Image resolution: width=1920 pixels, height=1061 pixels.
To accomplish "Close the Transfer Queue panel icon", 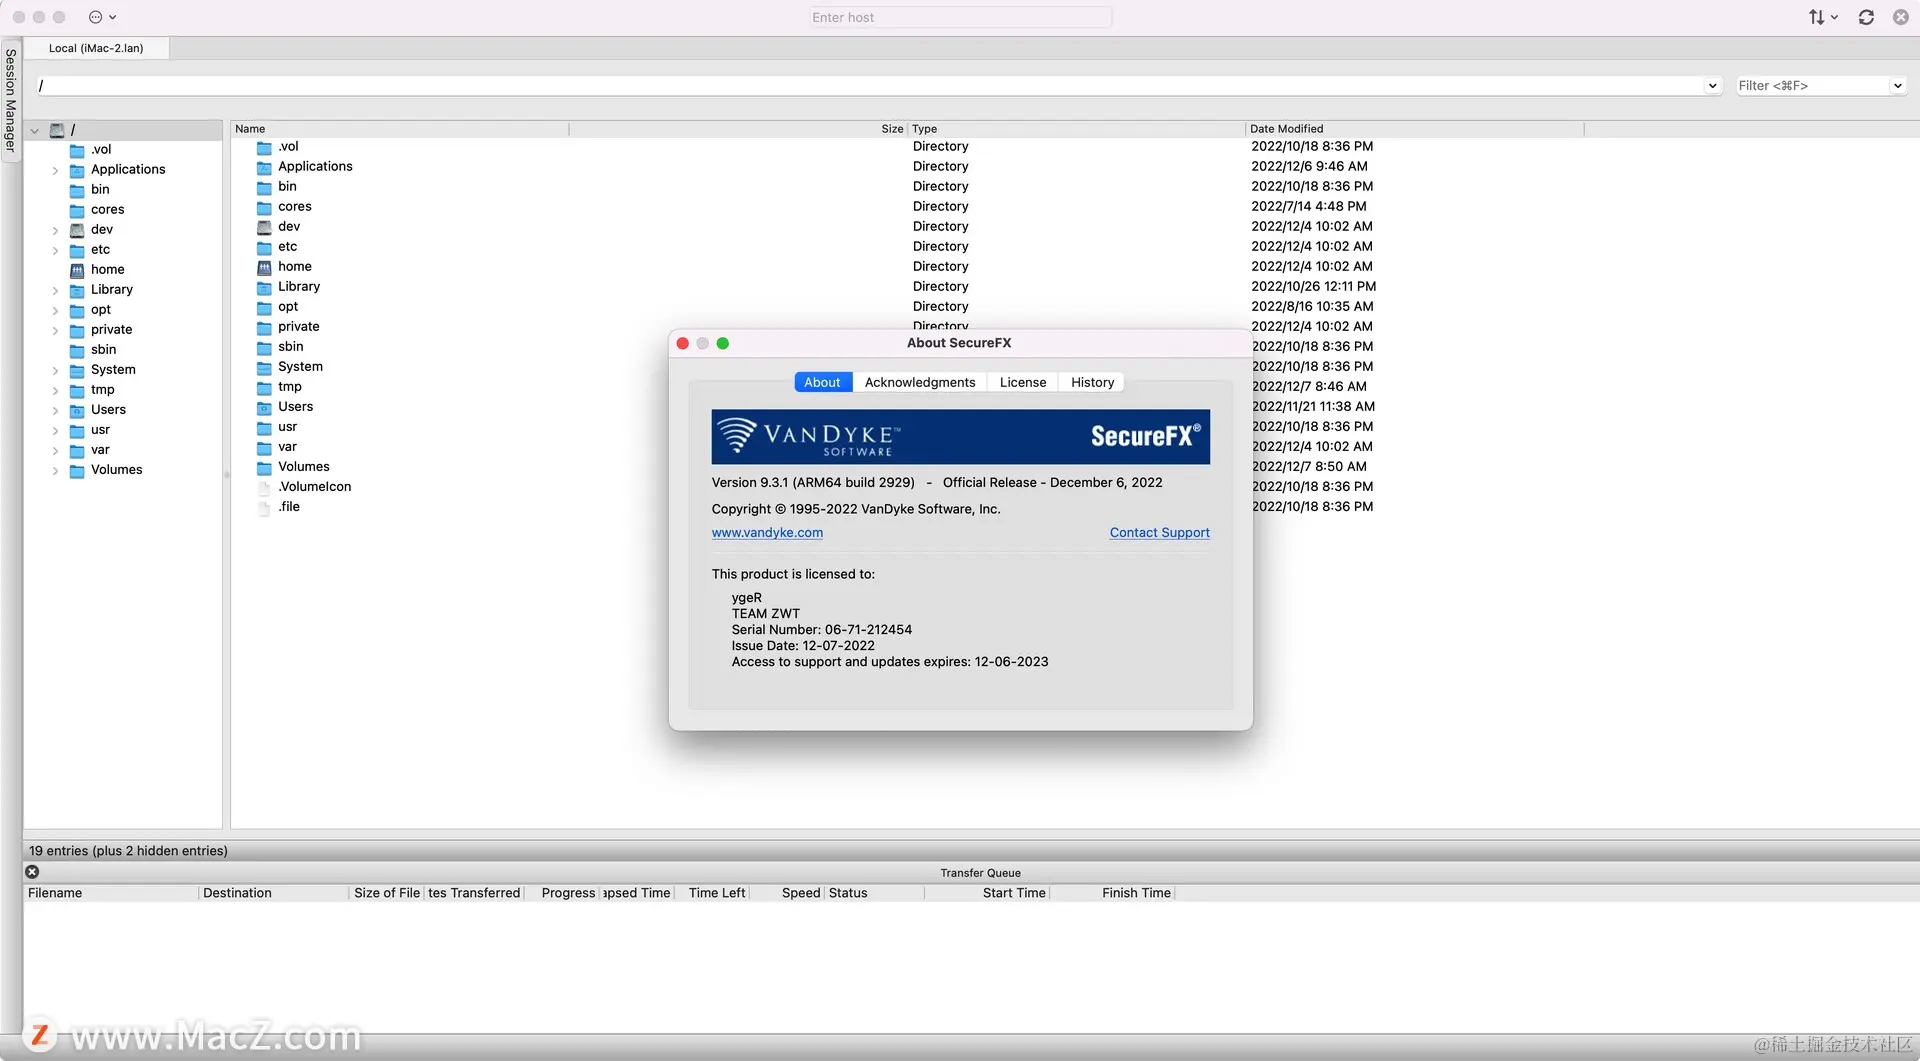I will pos(32,872).
